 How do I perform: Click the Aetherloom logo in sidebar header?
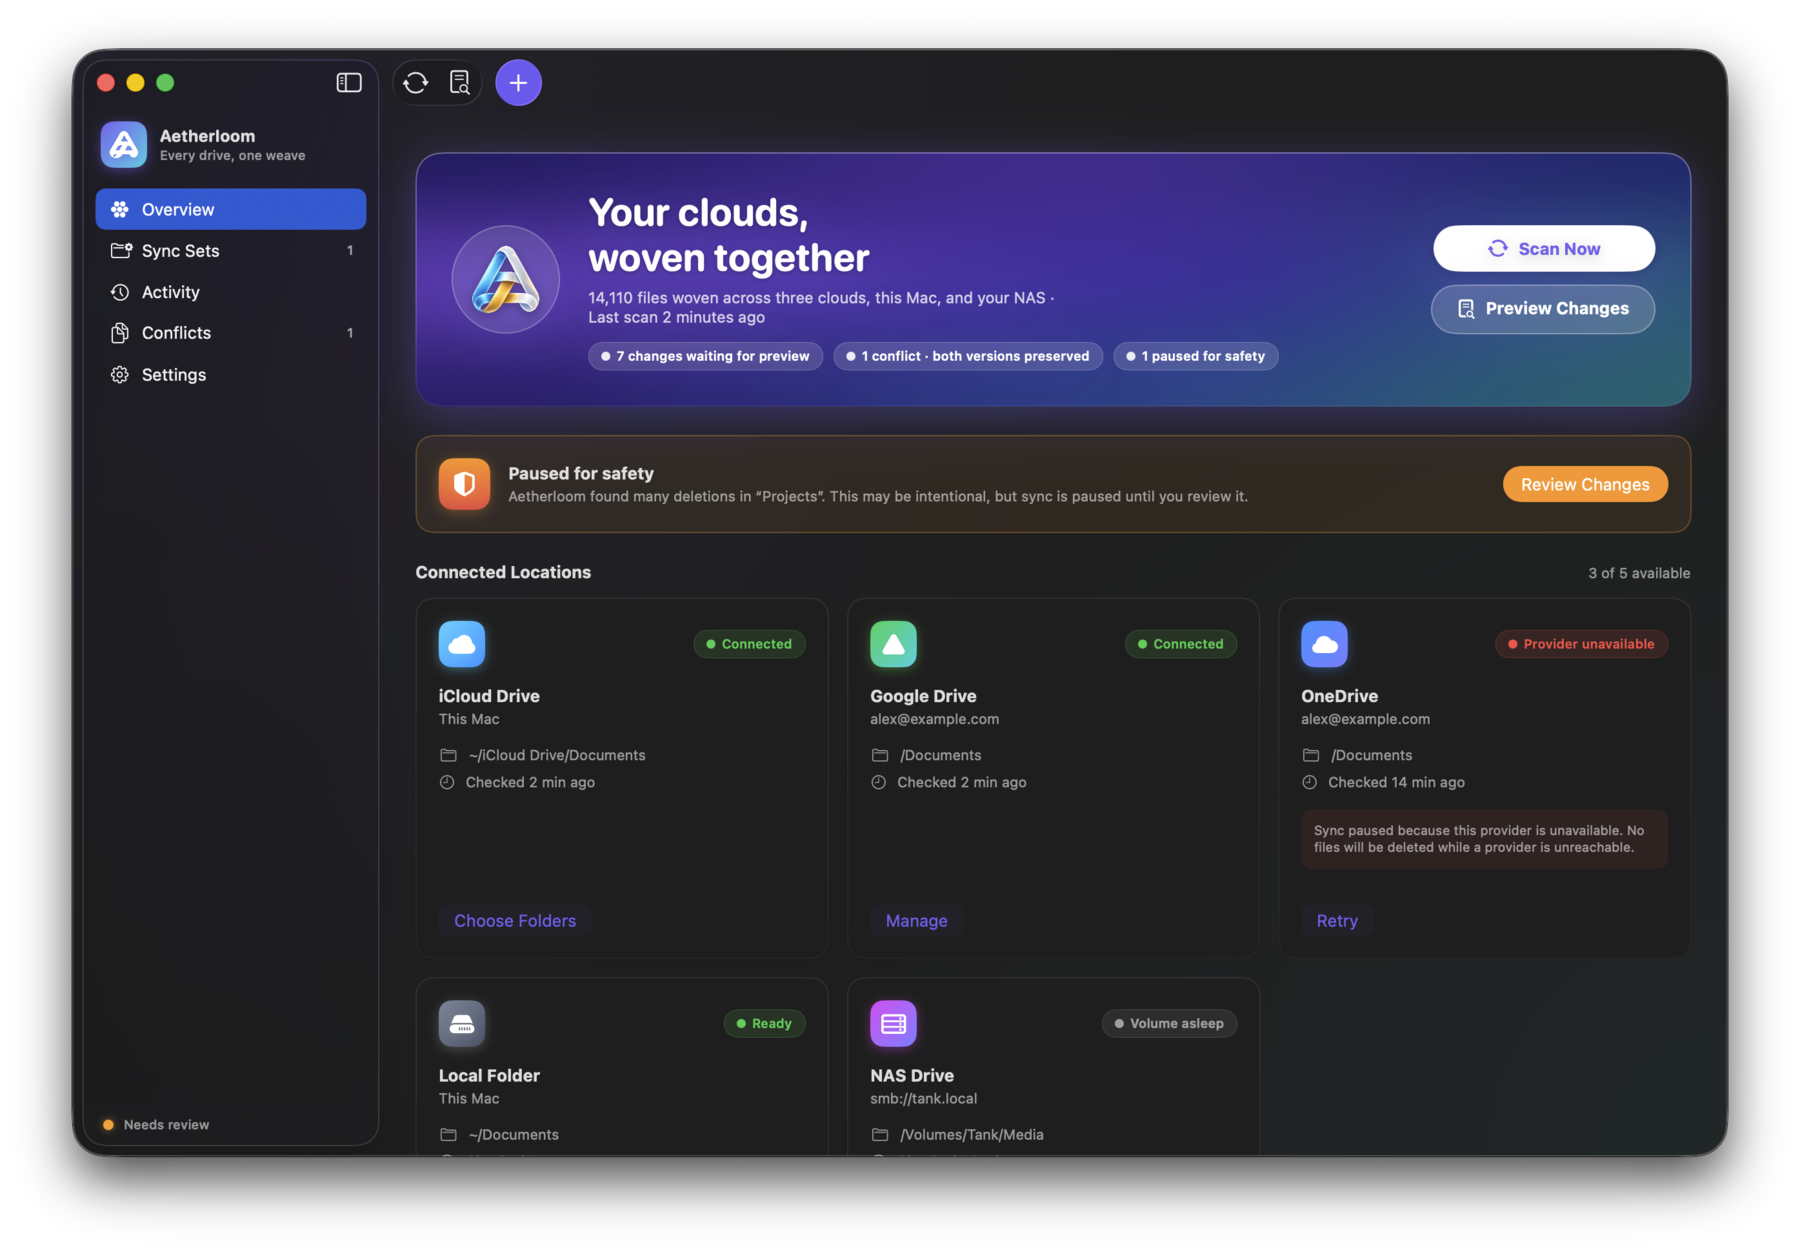point(124,145)
